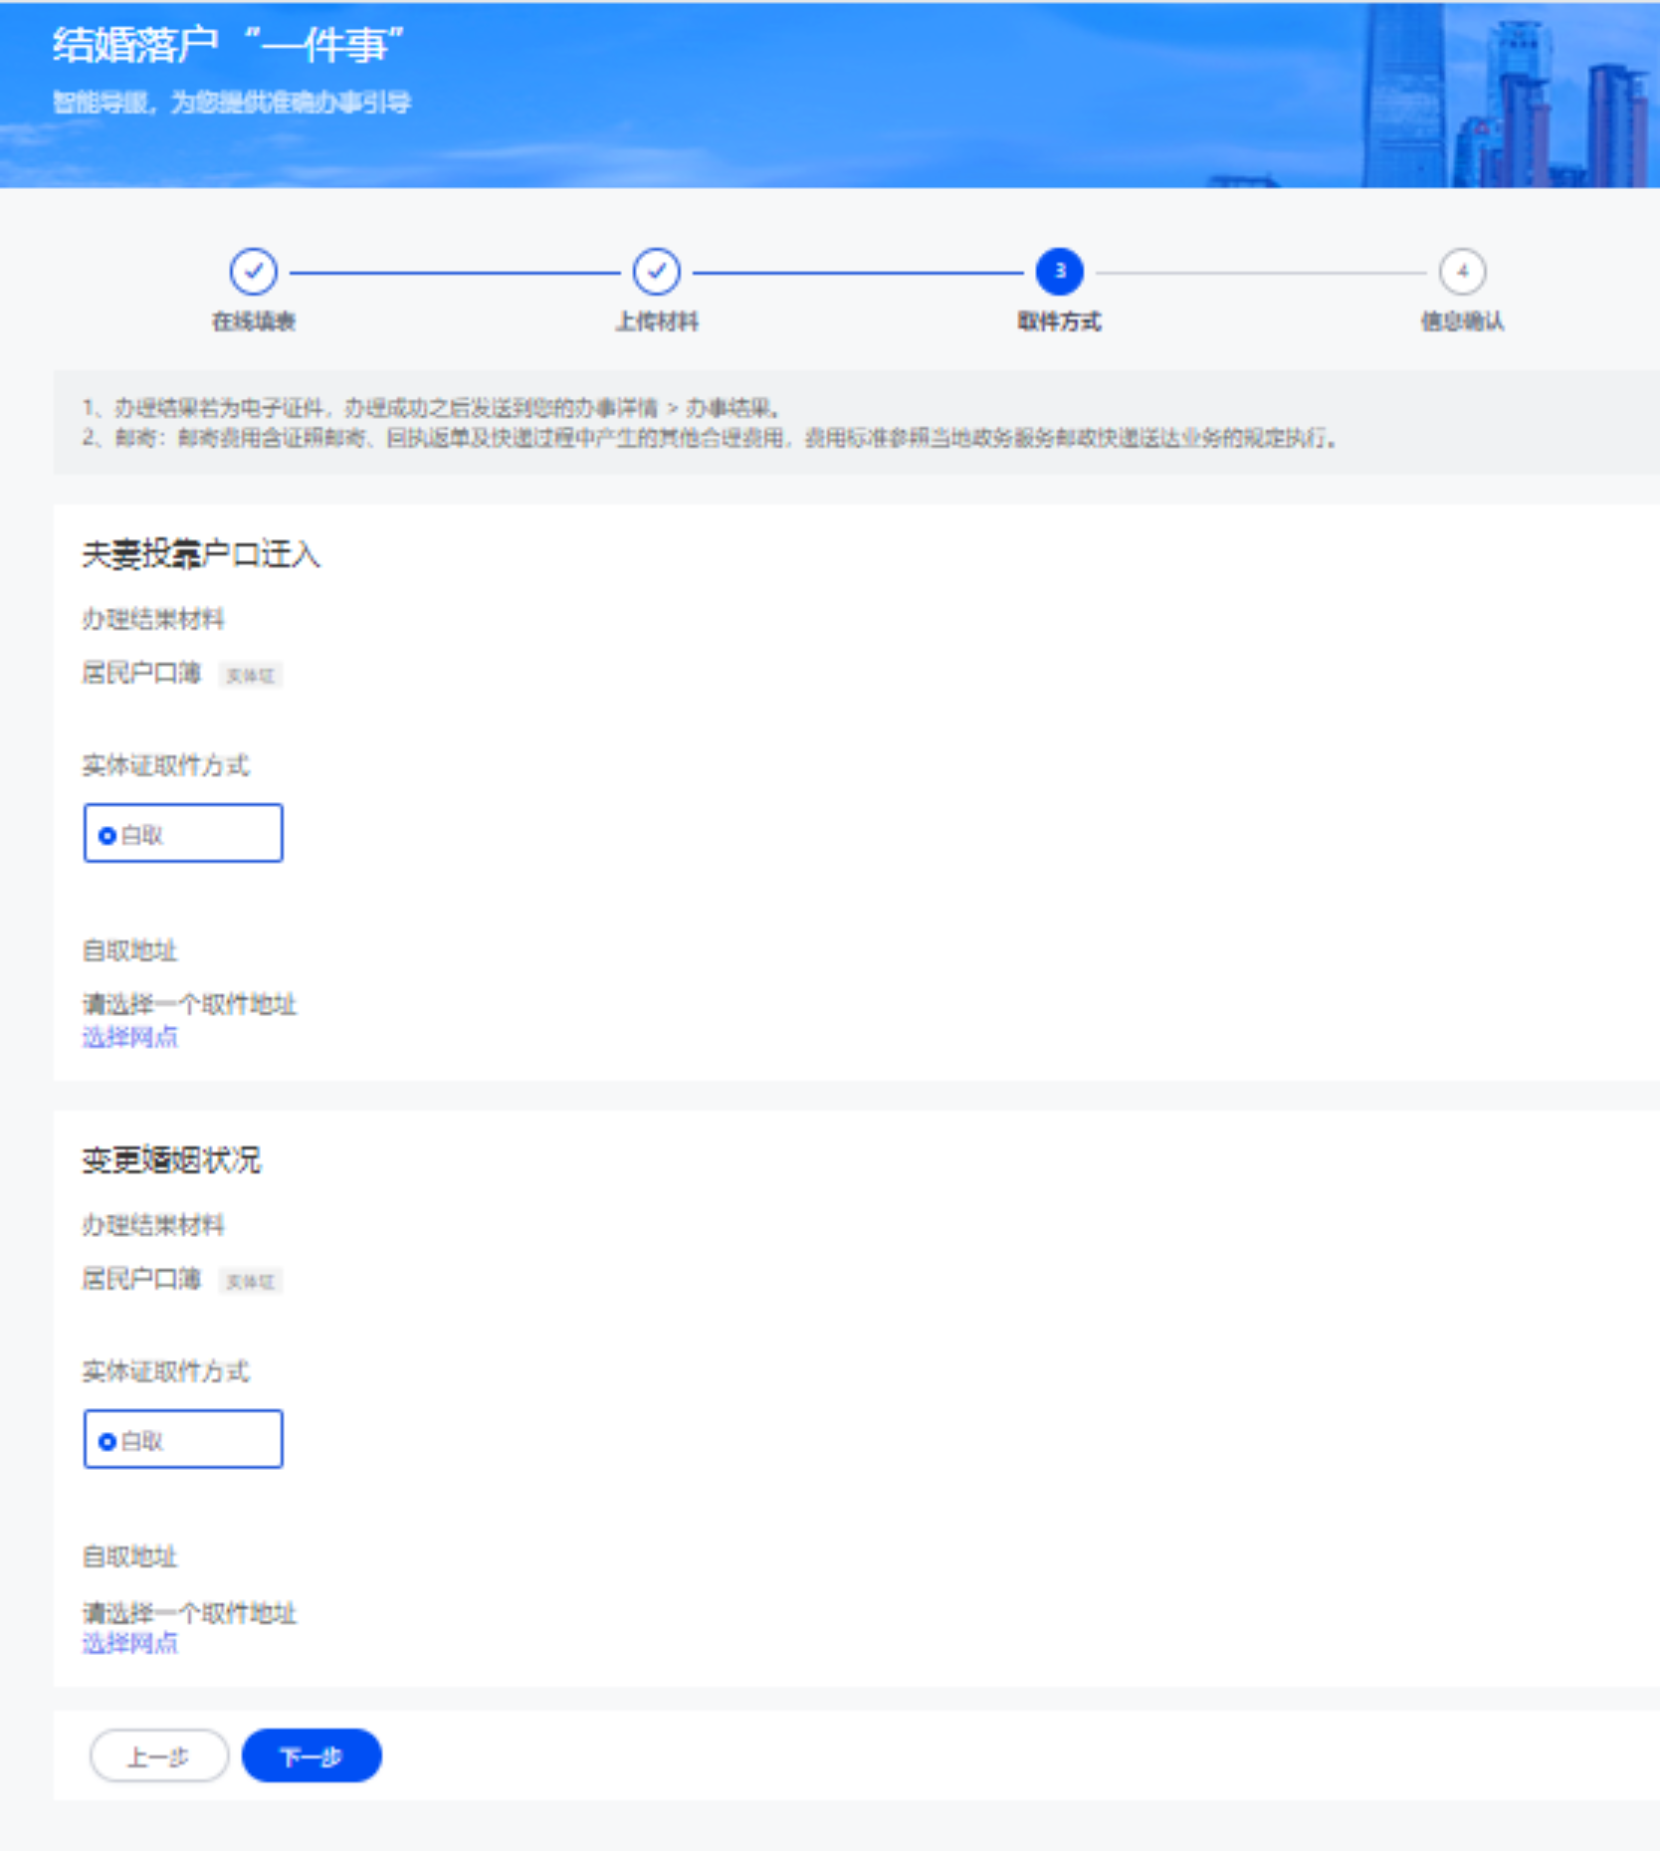
Task: Select the 在线填表 step label
Action: tap(253, 321)
